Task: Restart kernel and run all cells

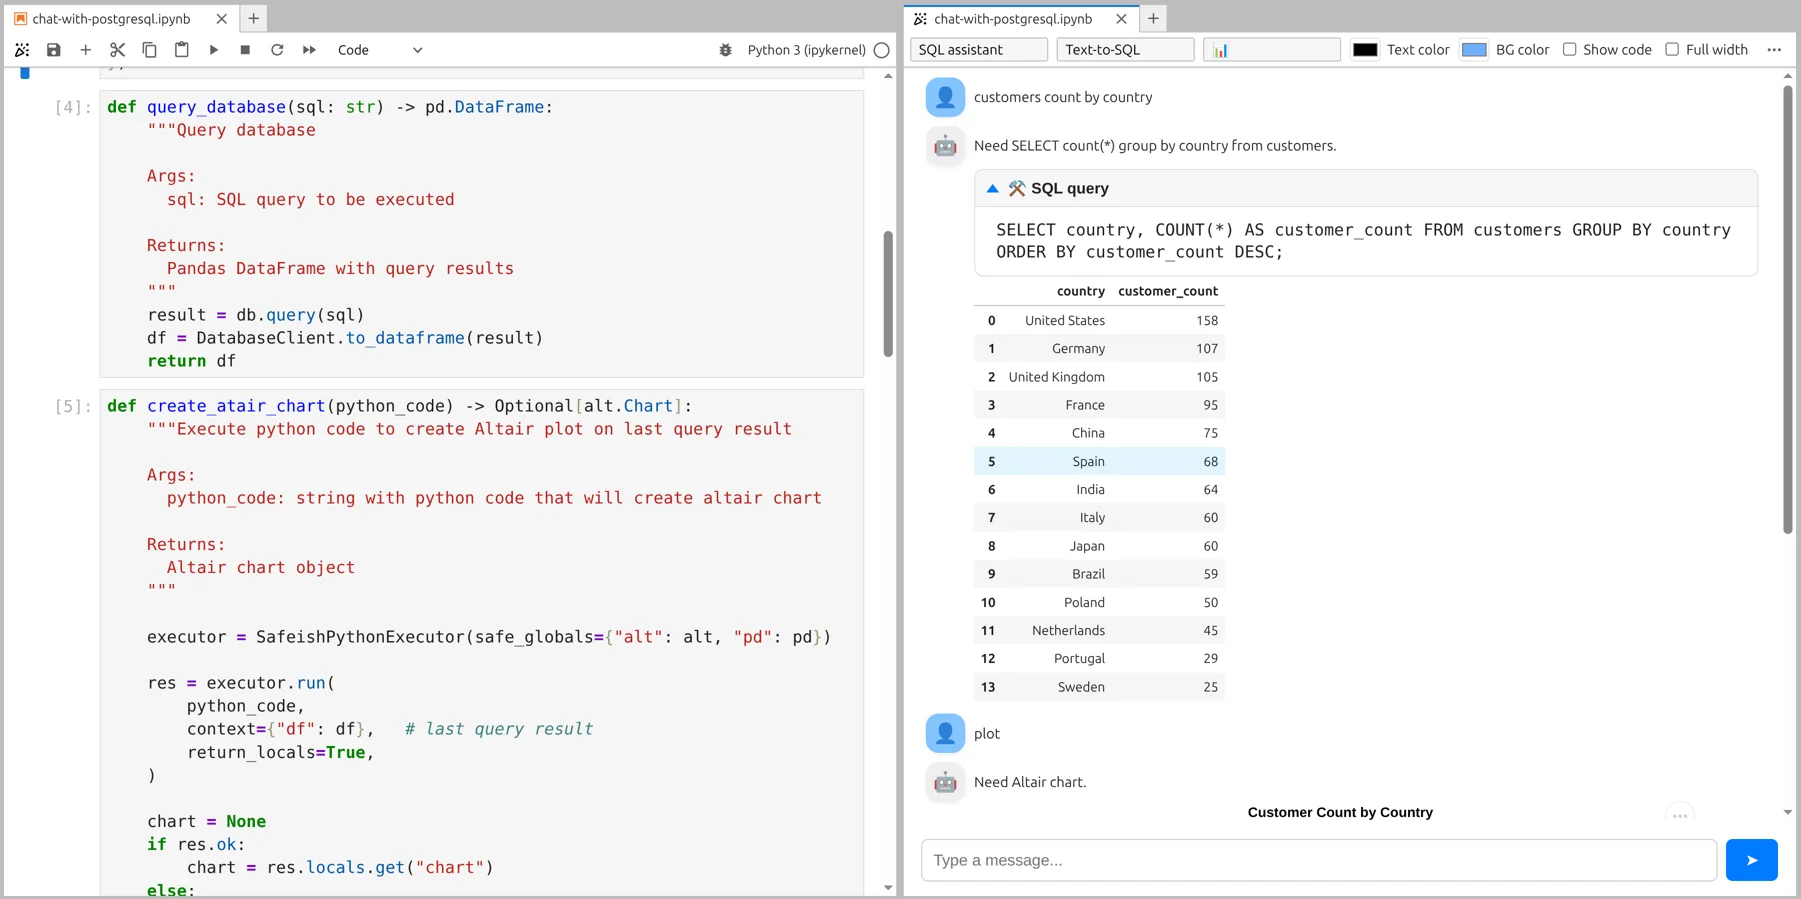Action: tap(309, 50)
